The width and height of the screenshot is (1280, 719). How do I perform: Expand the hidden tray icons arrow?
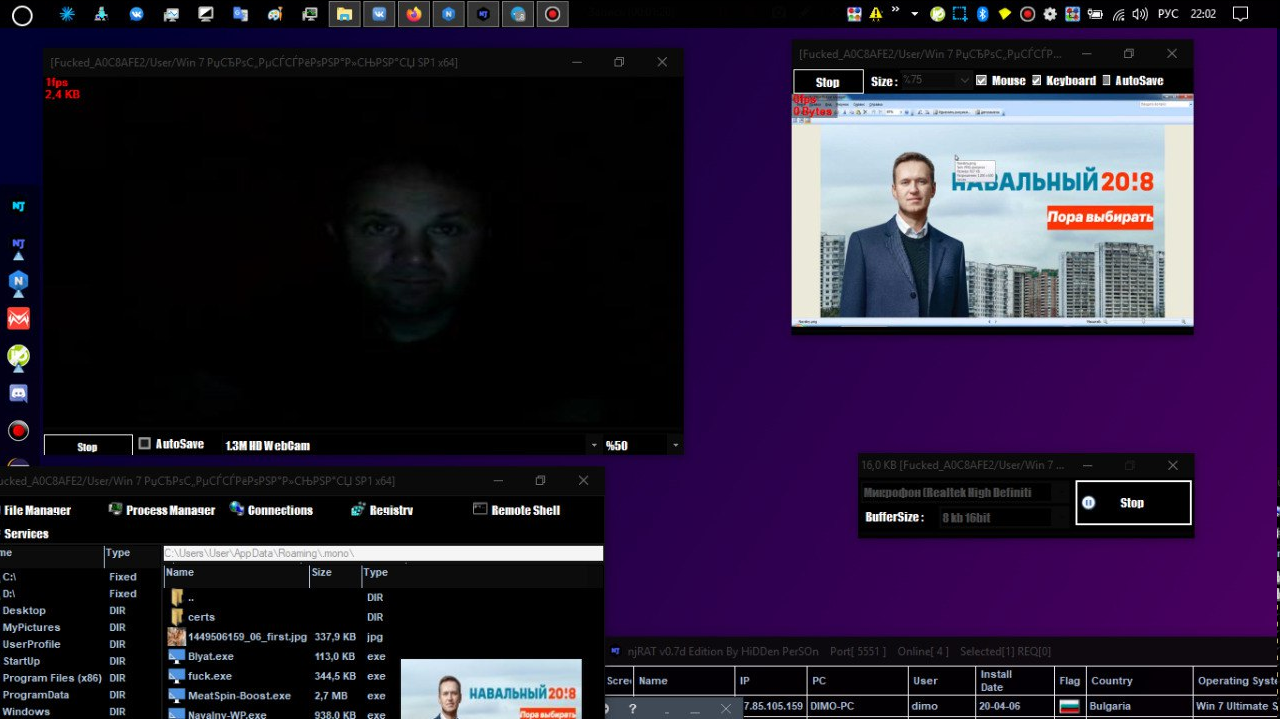click(x=914, y=13)
